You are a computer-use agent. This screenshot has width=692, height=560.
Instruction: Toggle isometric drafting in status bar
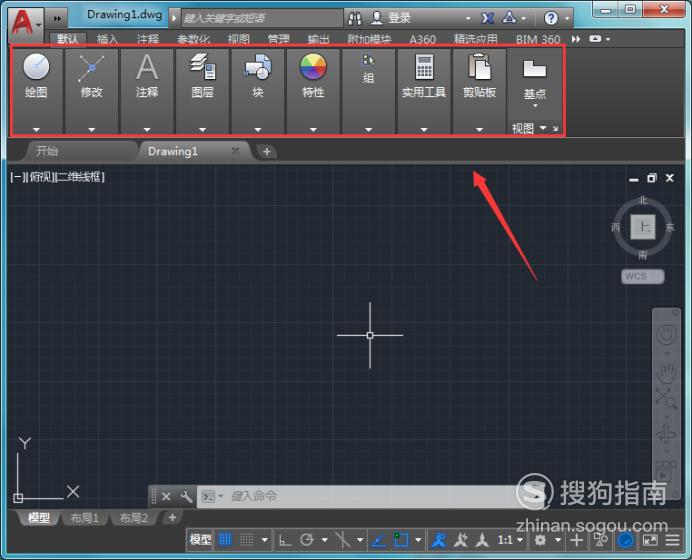point(342,540)
